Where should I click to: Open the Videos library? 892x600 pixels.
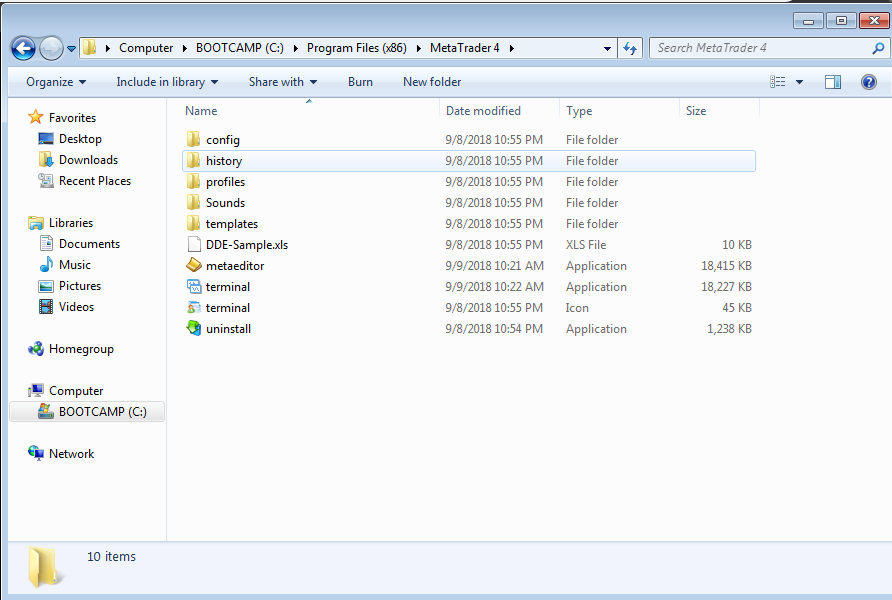(x=76, y=307)
